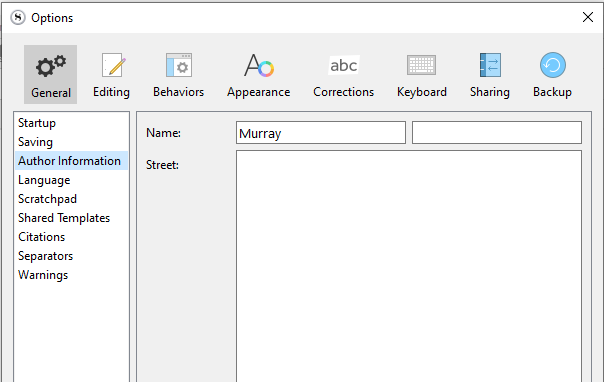Select Saving in the sidebar list

(71, 142)
